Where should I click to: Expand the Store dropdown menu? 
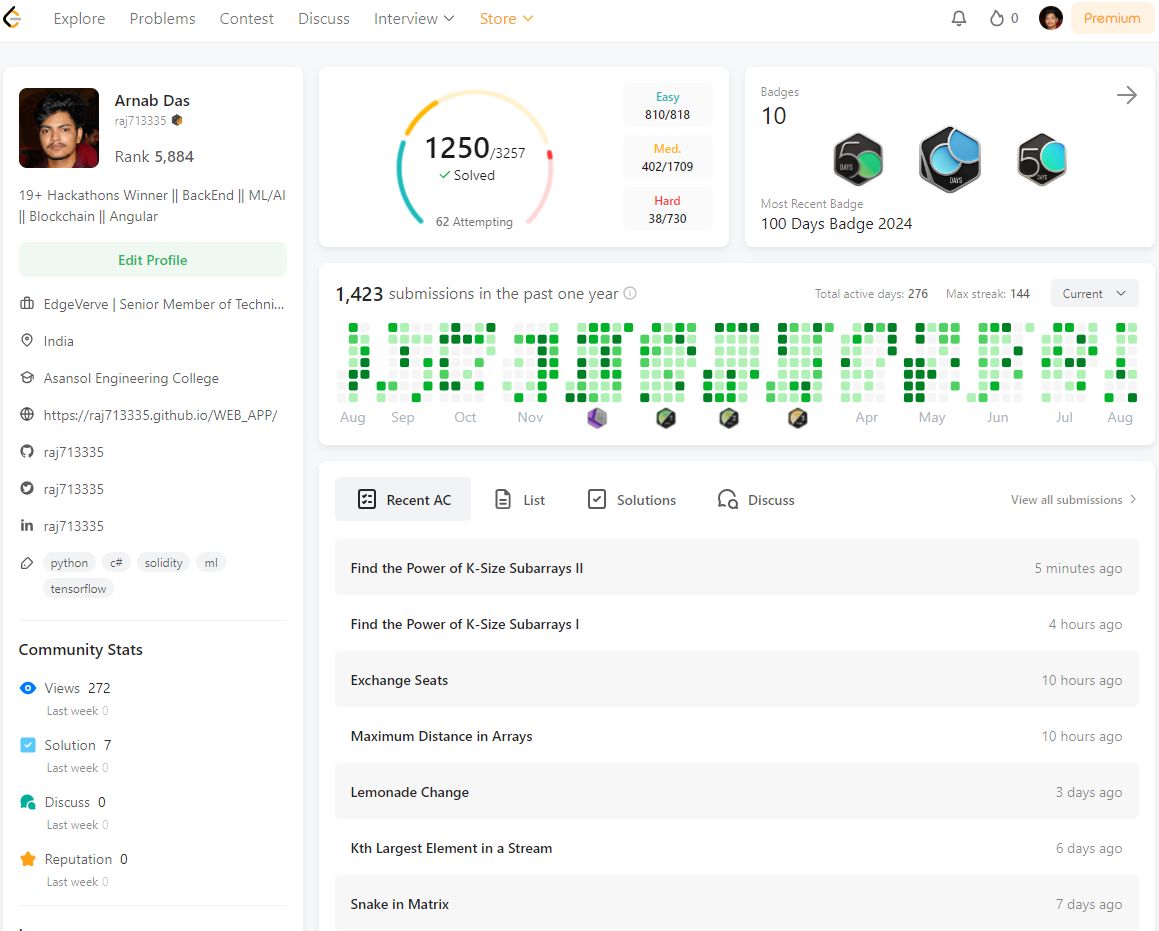coord(506,18)
